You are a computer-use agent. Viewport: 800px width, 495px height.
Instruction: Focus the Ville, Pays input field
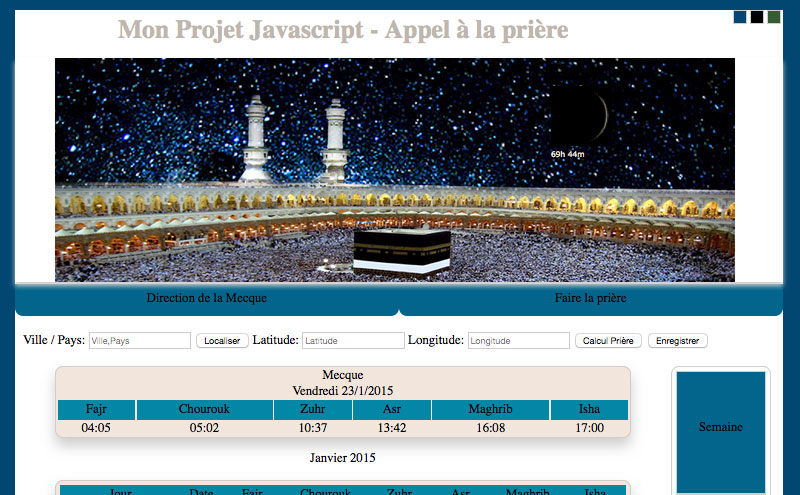[x=140, y=340]
